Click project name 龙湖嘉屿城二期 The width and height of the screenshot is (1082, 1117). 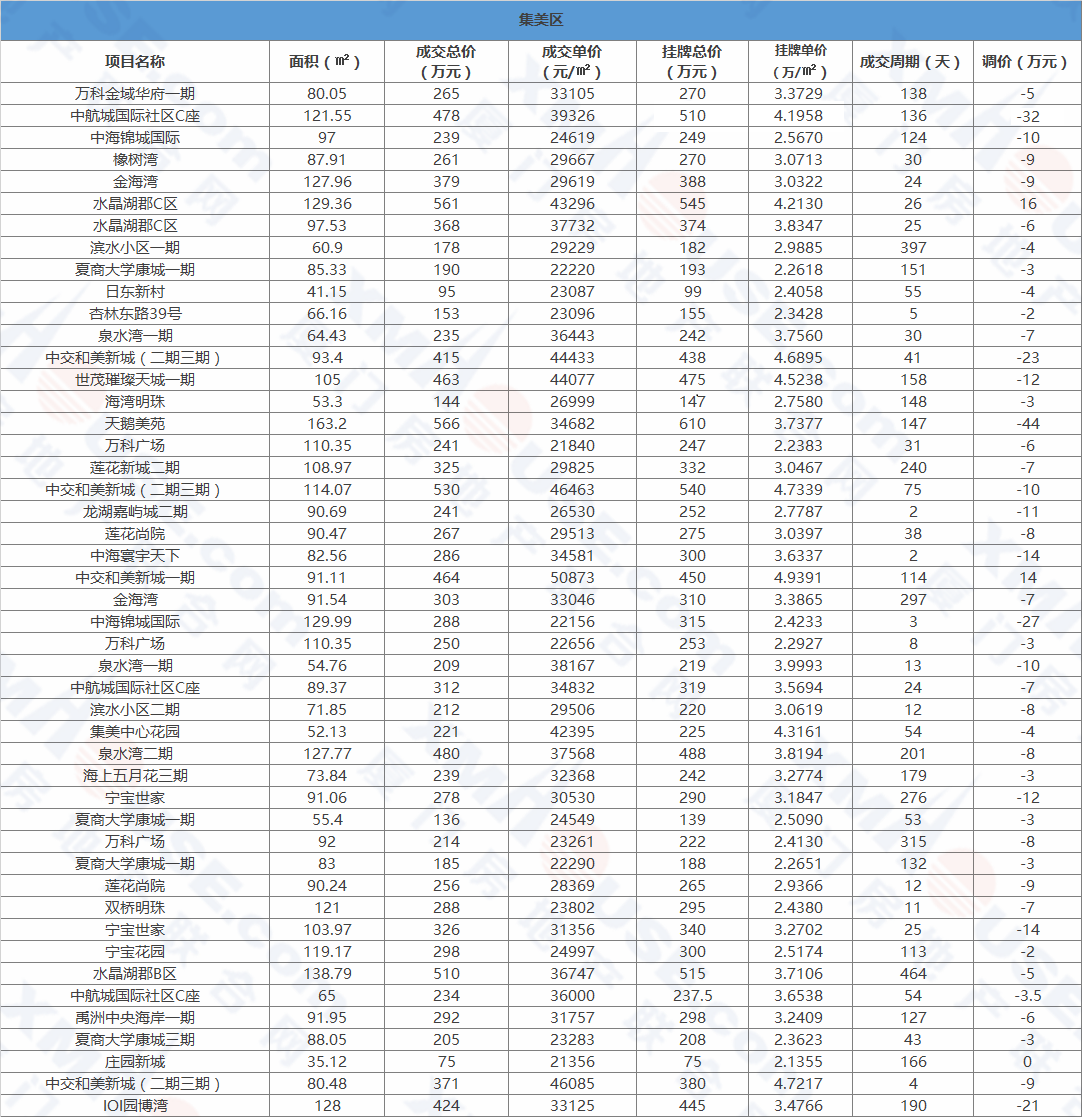click(135, 512)
